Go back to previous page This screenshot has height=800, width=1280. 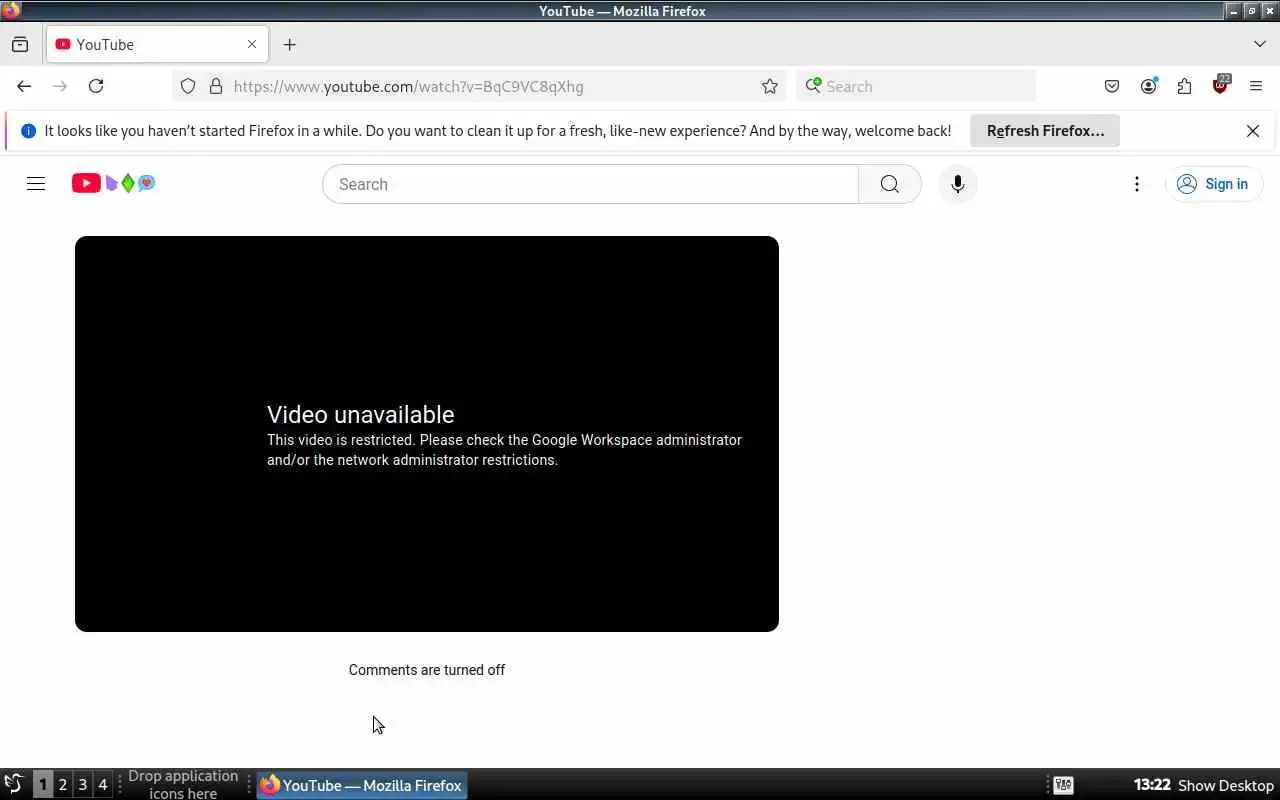(24, 86)
